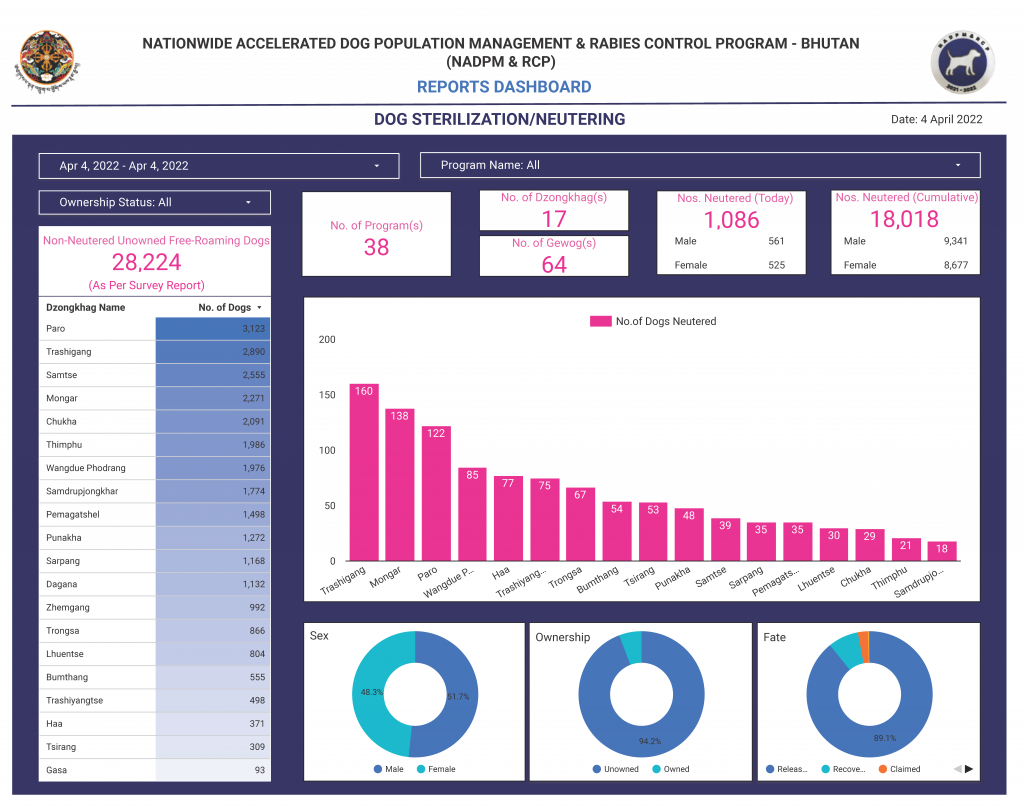The height and width of the screenshot is (807, 1024).
Task: Click the Trashigang row in dzongkhag table
Action: [x=155, y=352]
